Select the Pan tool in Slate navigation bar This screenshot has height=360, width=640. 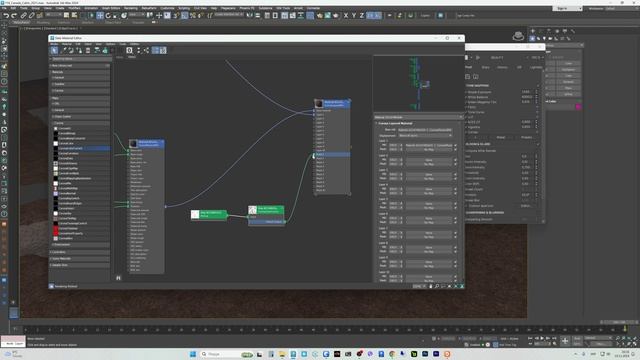(x=431, y=286)
